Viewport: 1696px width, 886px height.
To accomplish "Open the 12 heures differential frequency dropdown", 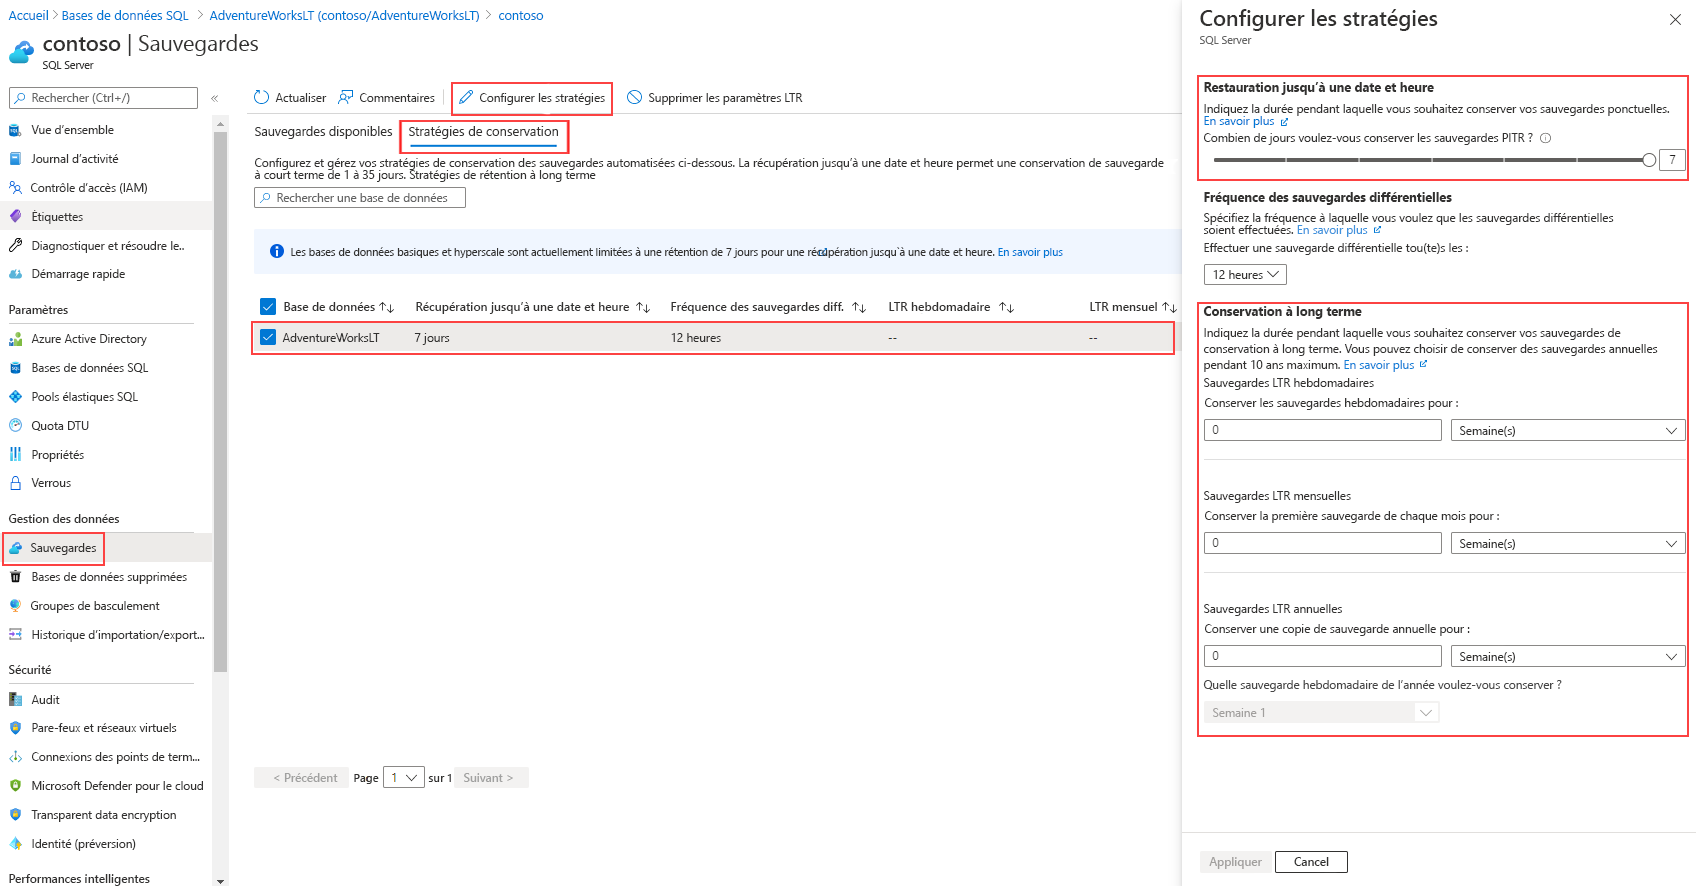I will pyautogui.click(x=1245, y=275).
